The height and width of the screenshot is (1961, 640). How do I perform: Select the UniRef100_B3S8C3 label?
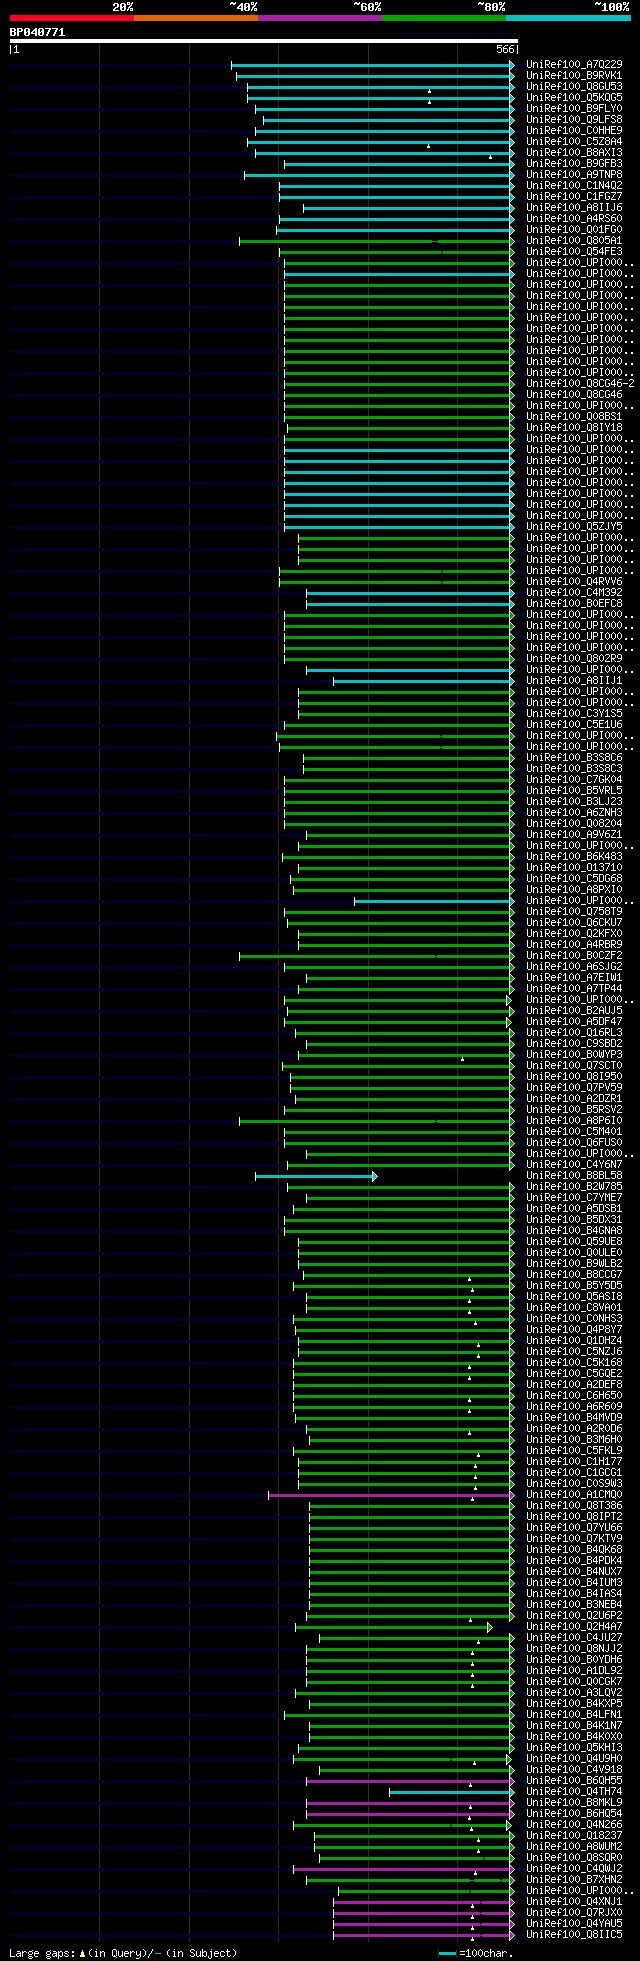tap(574, 768)
